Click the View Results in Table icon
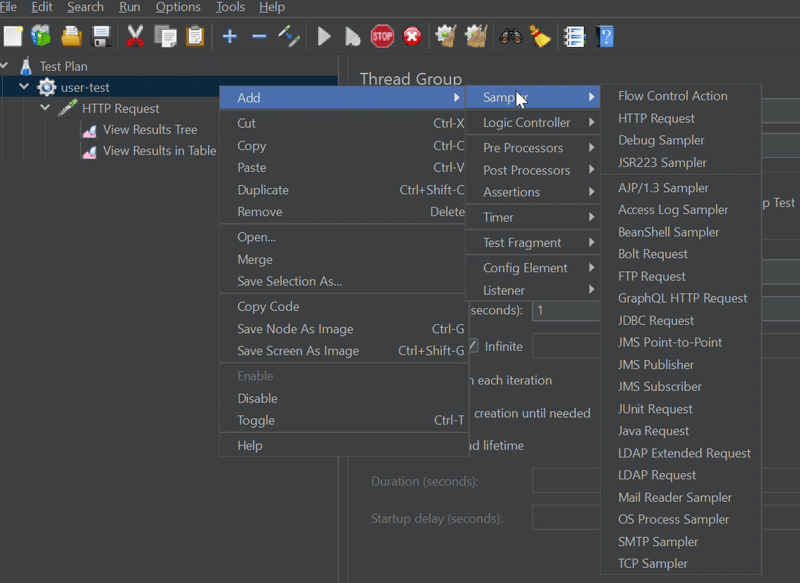 click(x=89, y=151)
